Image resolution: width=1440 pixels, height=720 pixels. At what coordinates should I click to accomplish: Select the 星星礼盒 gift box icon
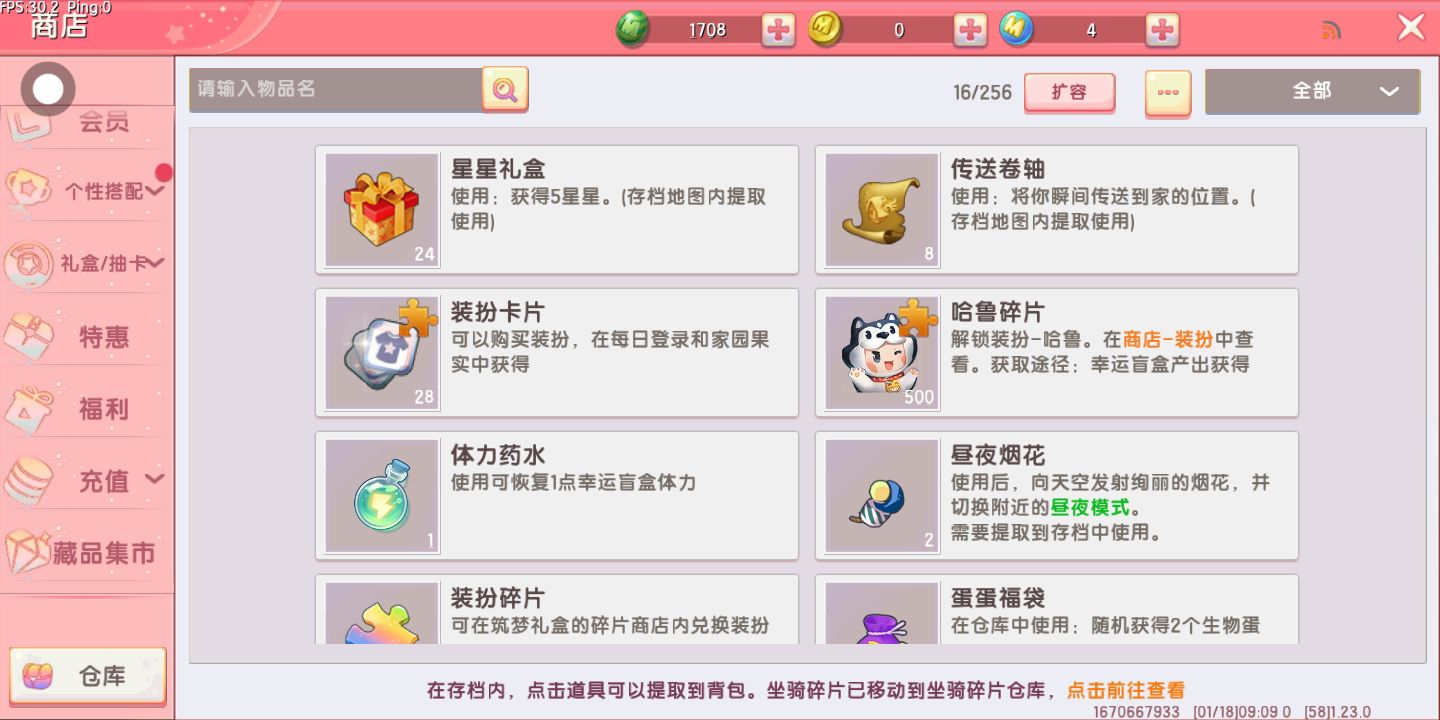[x=382, y=210]
